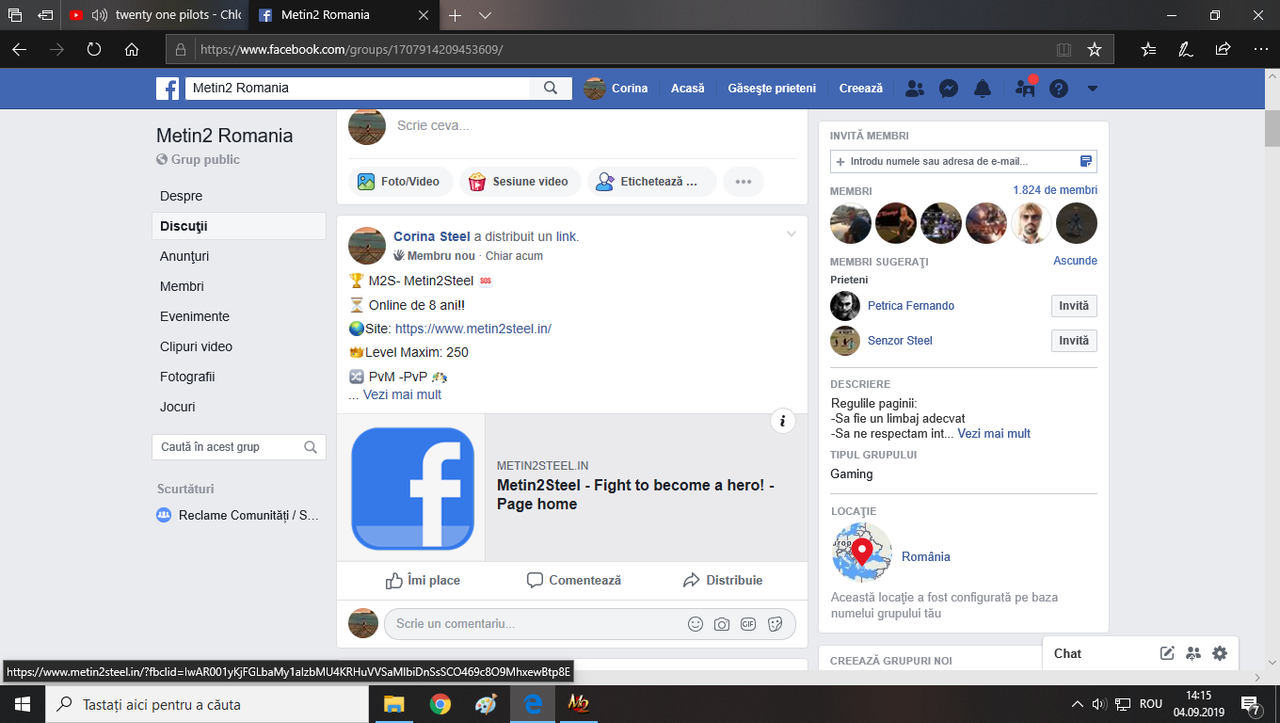The image size is (1280, 723).
Task: Click the link info icon on preview
Action: click(x=783, y=421)
